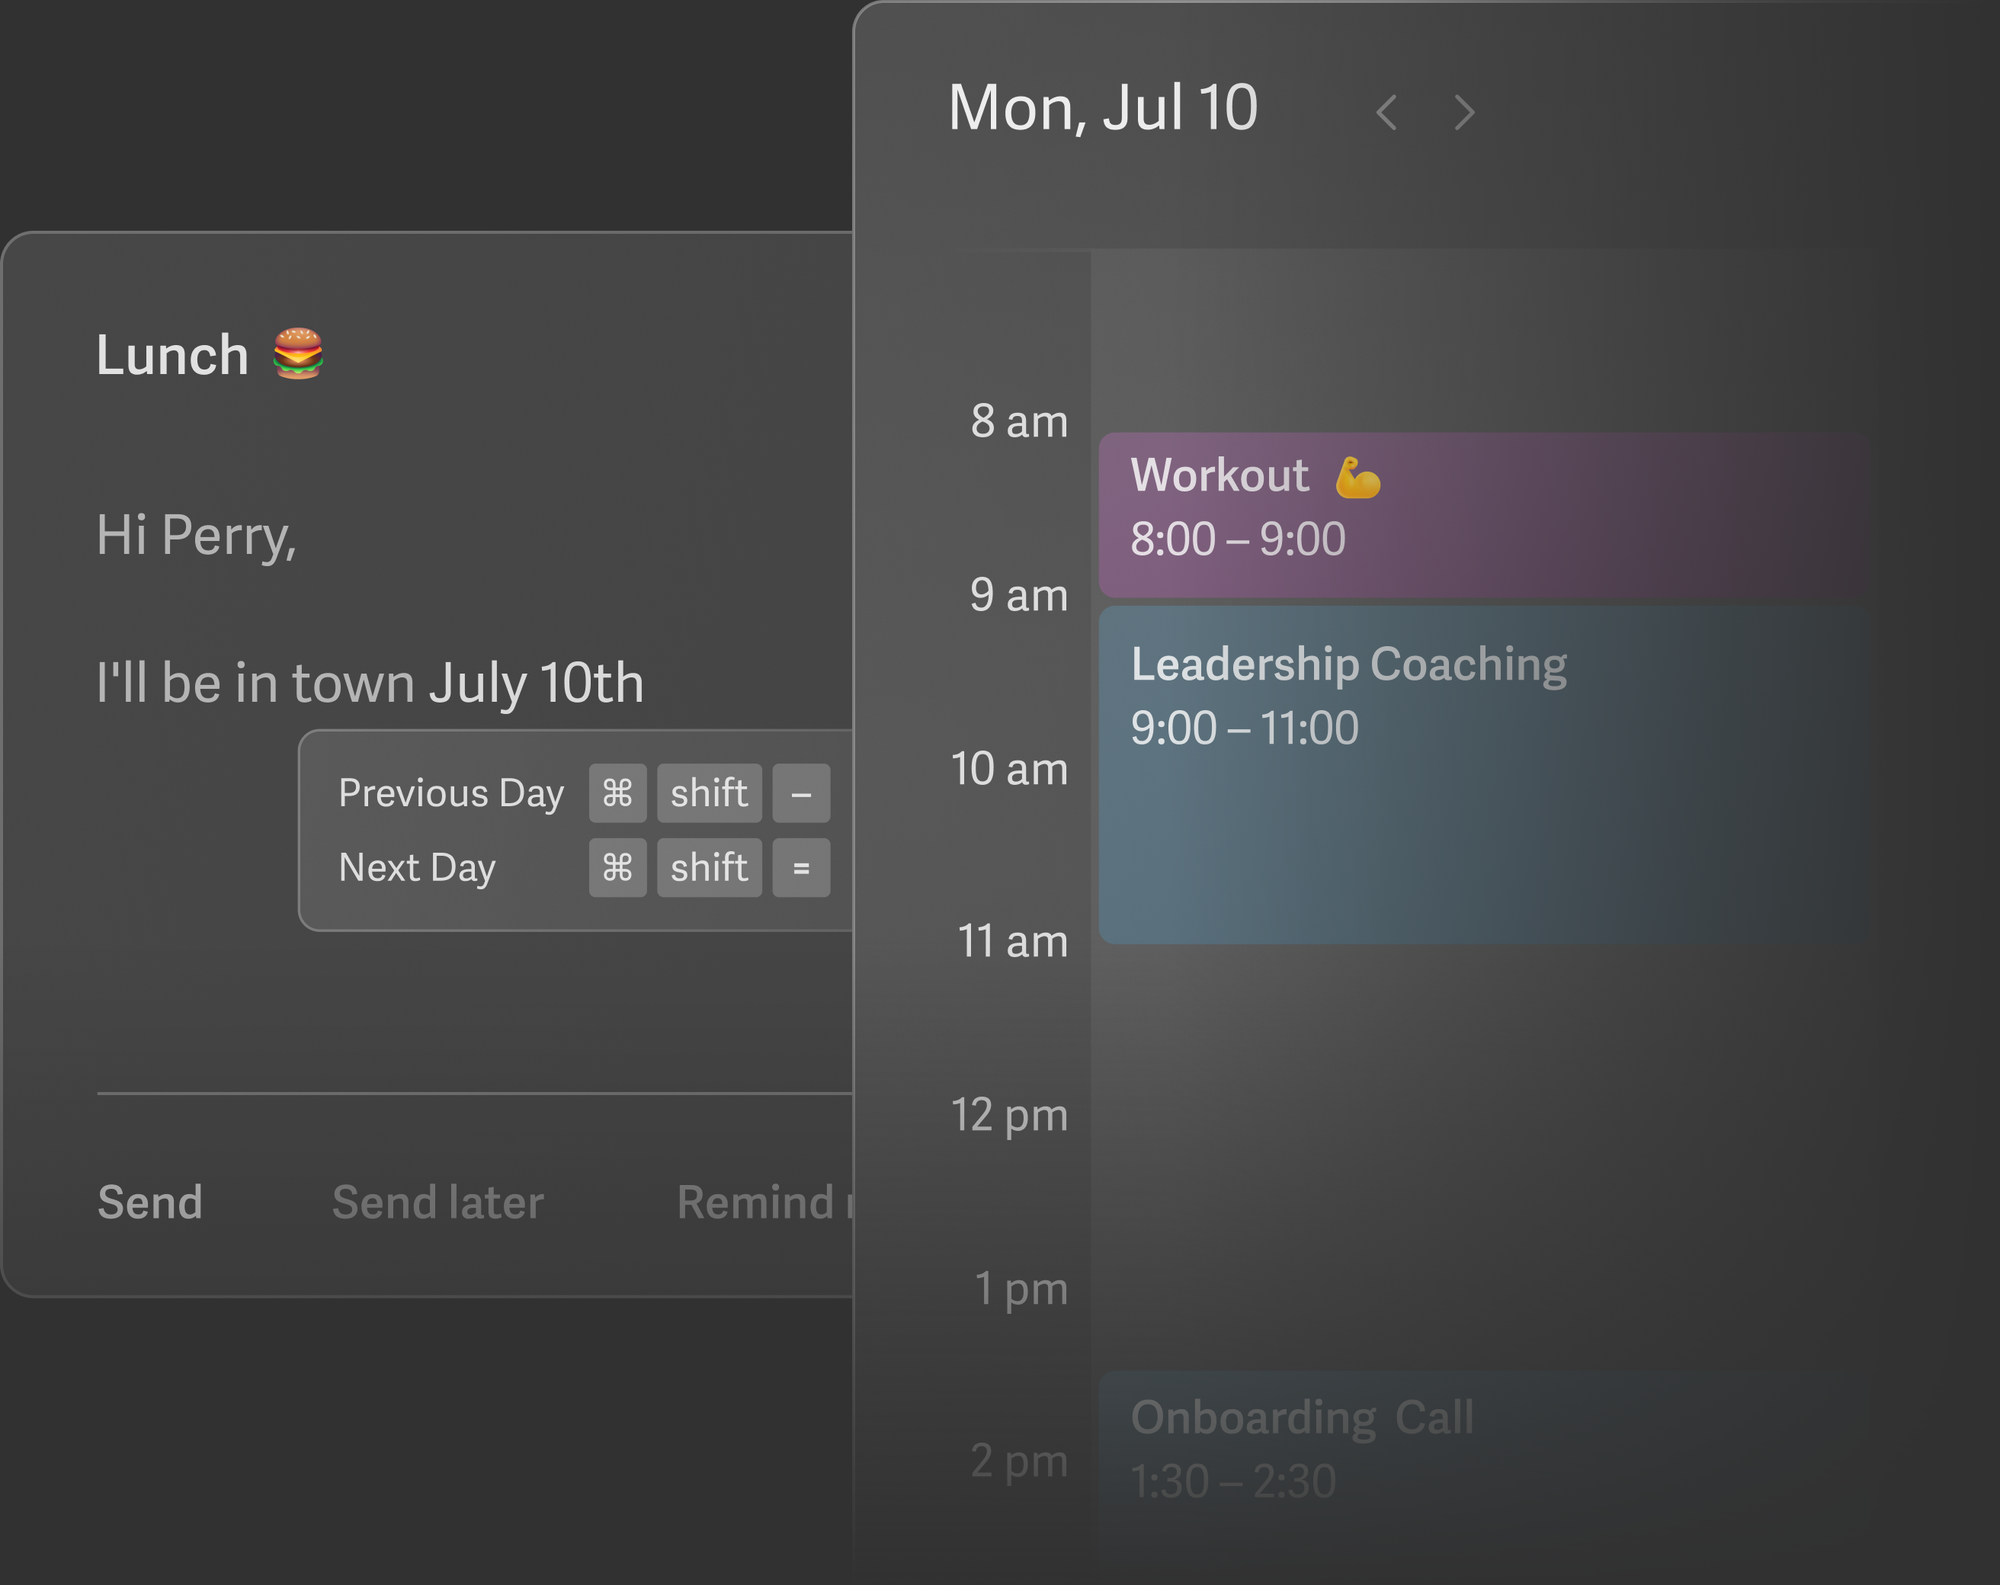2000x1585 pixels.
Task: Click the July 10th date in message
Action: pyautogui.click(x=536, y=683)
